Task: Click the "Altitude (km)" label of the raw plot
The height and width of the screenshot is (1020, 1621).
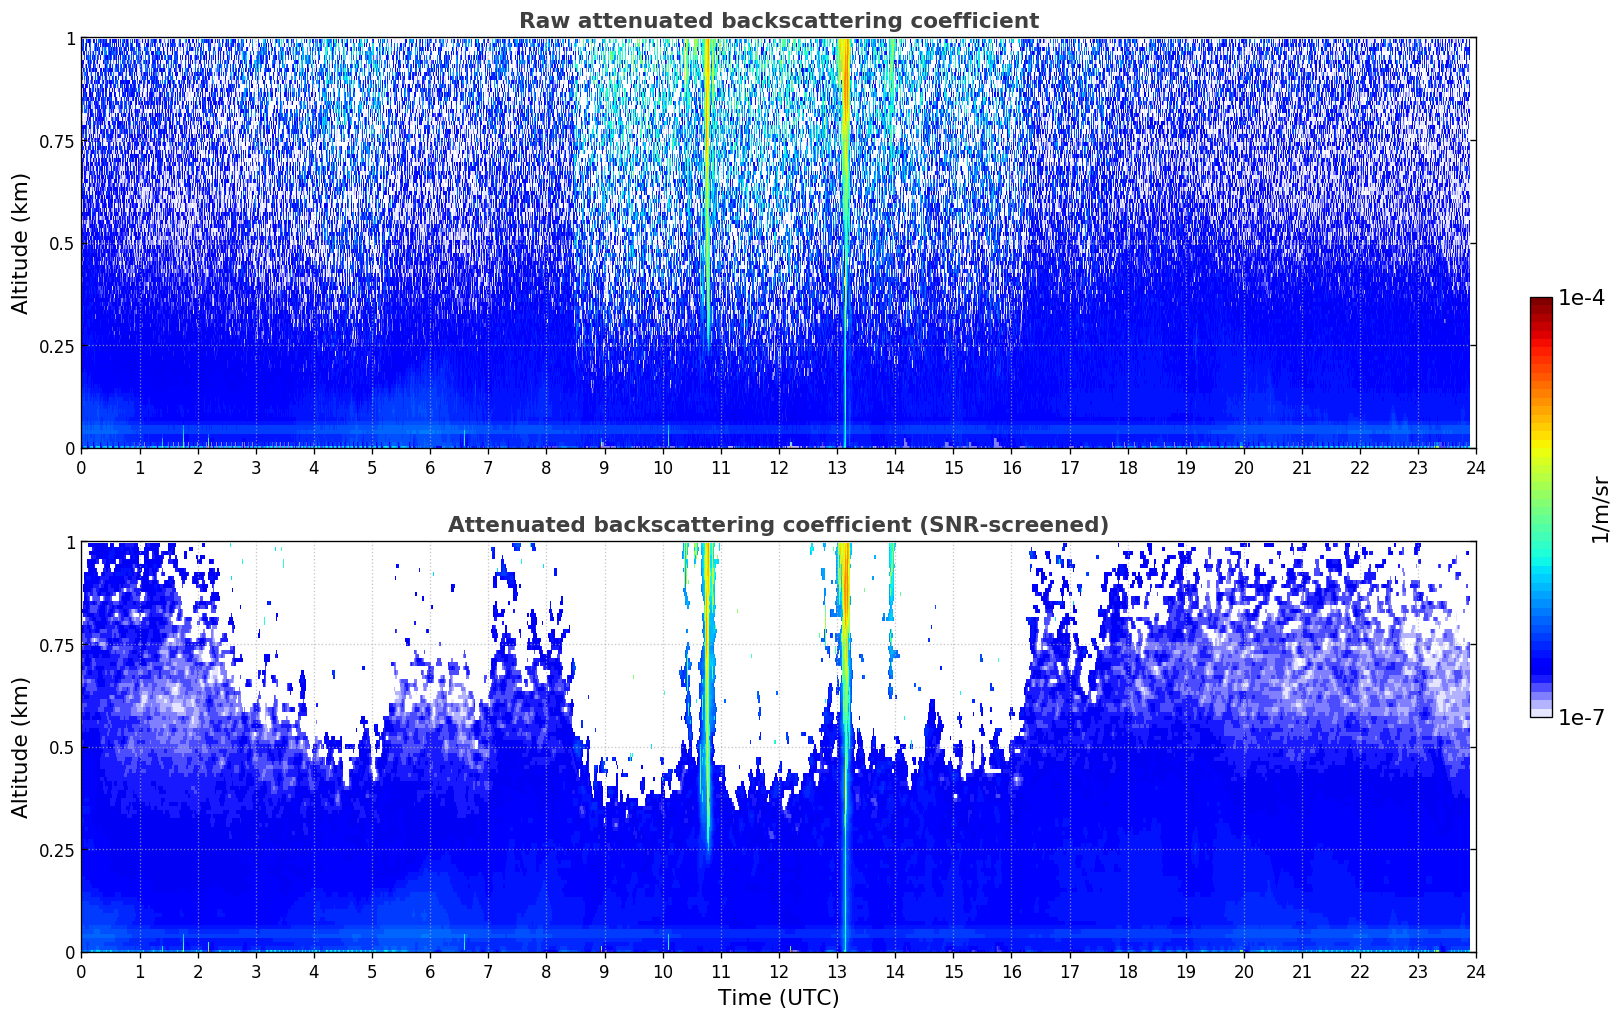Action: pyautogui.click(x=21, y=243)
